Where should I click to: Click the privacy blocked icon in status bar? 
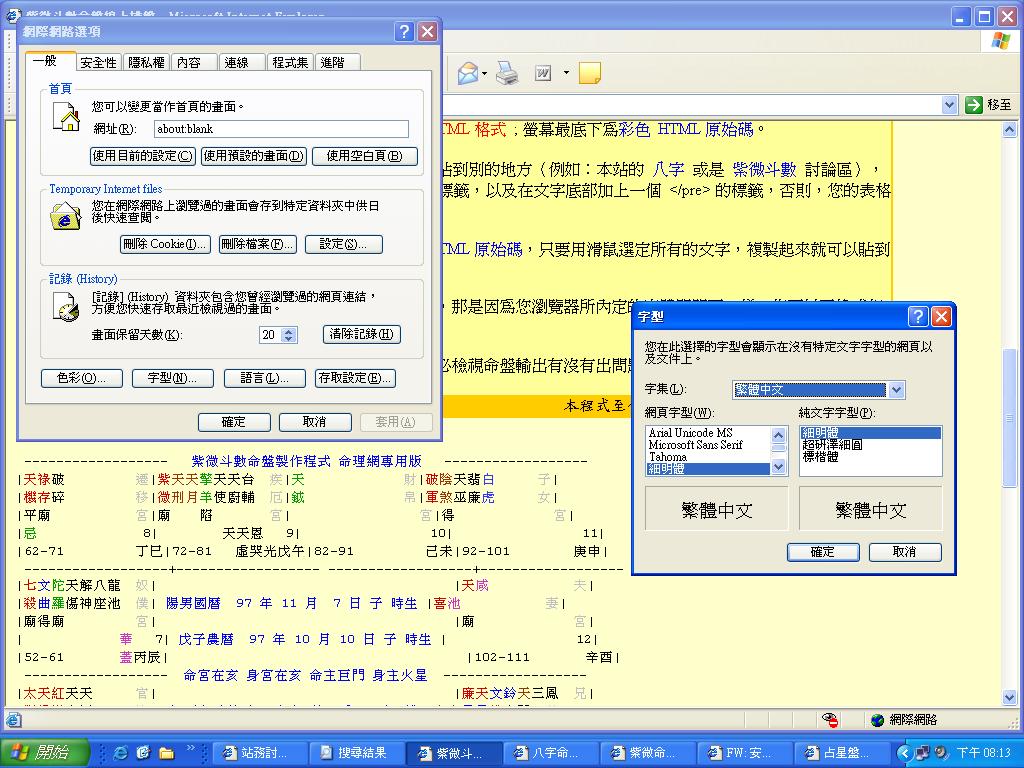830,720
